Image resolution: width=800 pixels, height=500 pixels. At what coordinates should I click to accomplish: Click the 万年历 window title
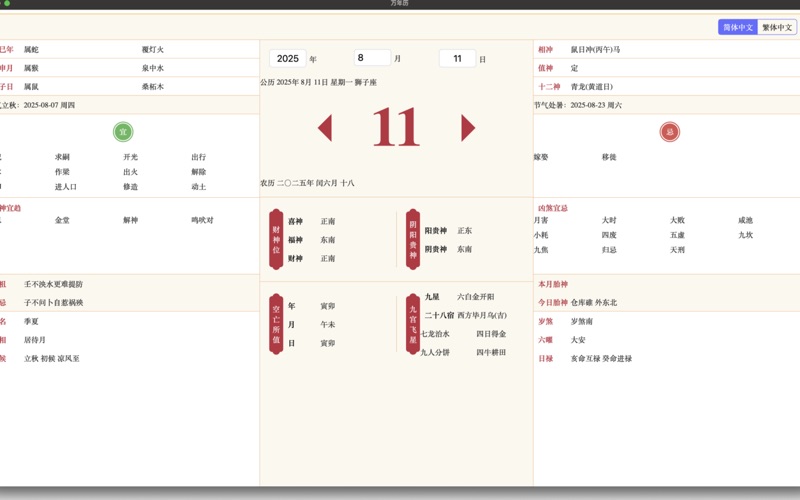(399, 3)
